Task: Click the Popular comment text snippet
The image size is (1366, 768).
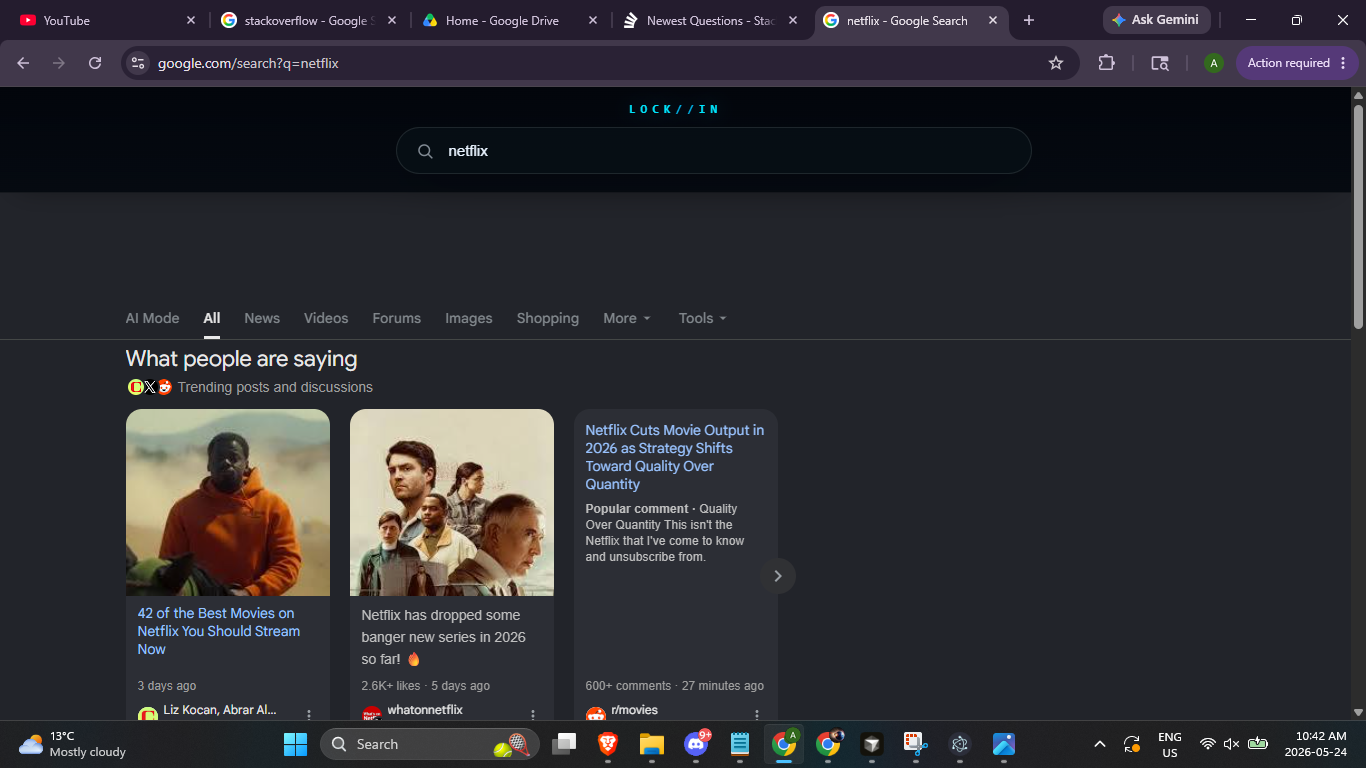Action: click(x=665, y=533)
